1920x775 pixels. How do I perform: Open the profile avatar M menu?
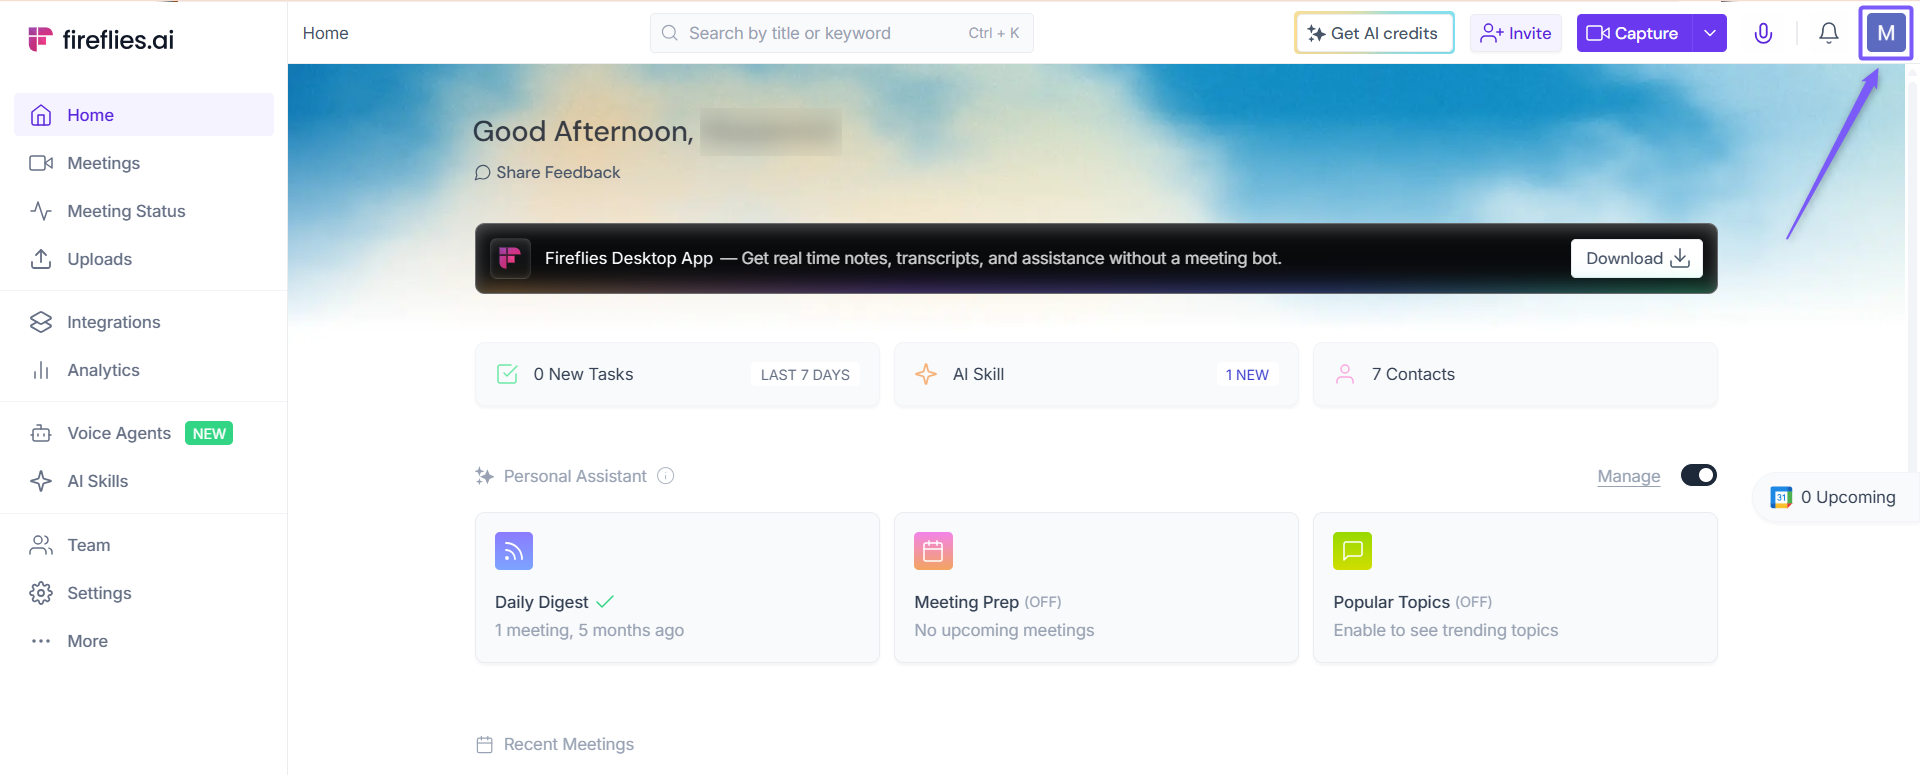[x=1886, y=33]
